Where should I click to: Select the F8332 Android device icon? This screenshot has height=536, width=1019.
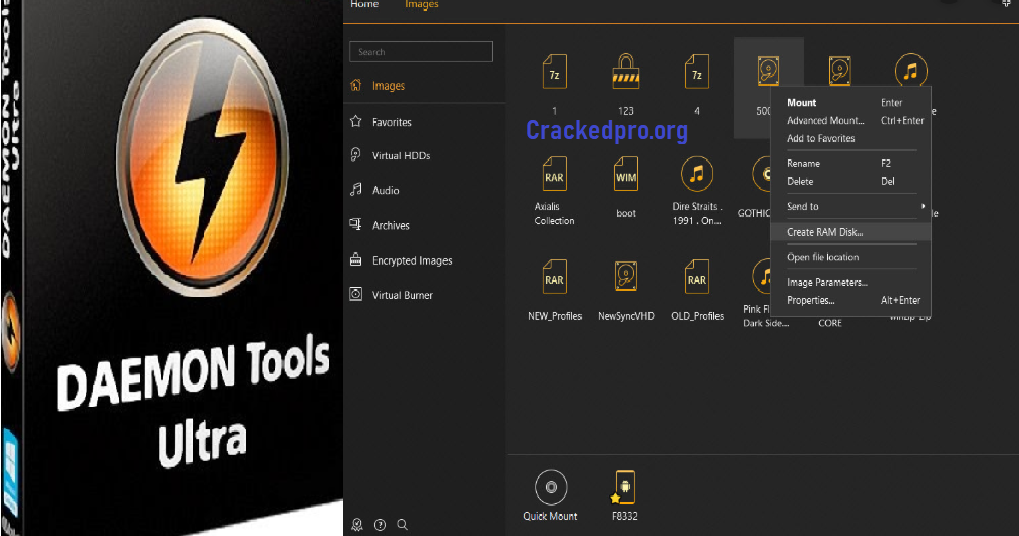coord(624,487)
